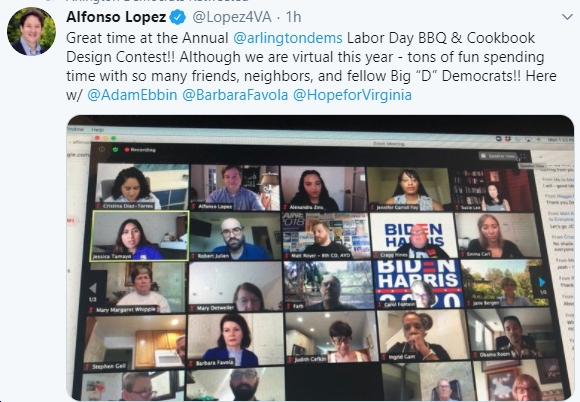Open Alfonso Lopez's profile avatar
Viewport: 580px width, 402px height.
coord(31,32)
